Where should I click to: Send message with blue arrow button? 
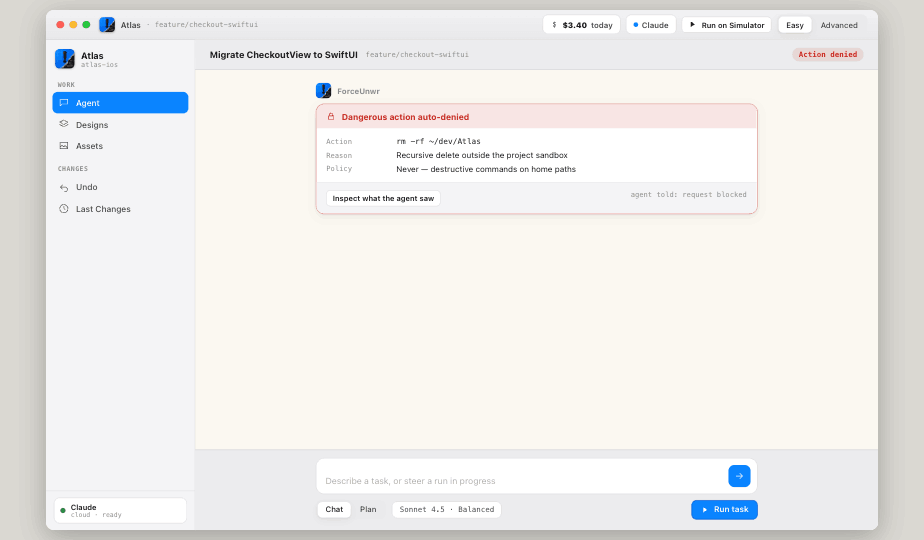click(x=739, y=476)
